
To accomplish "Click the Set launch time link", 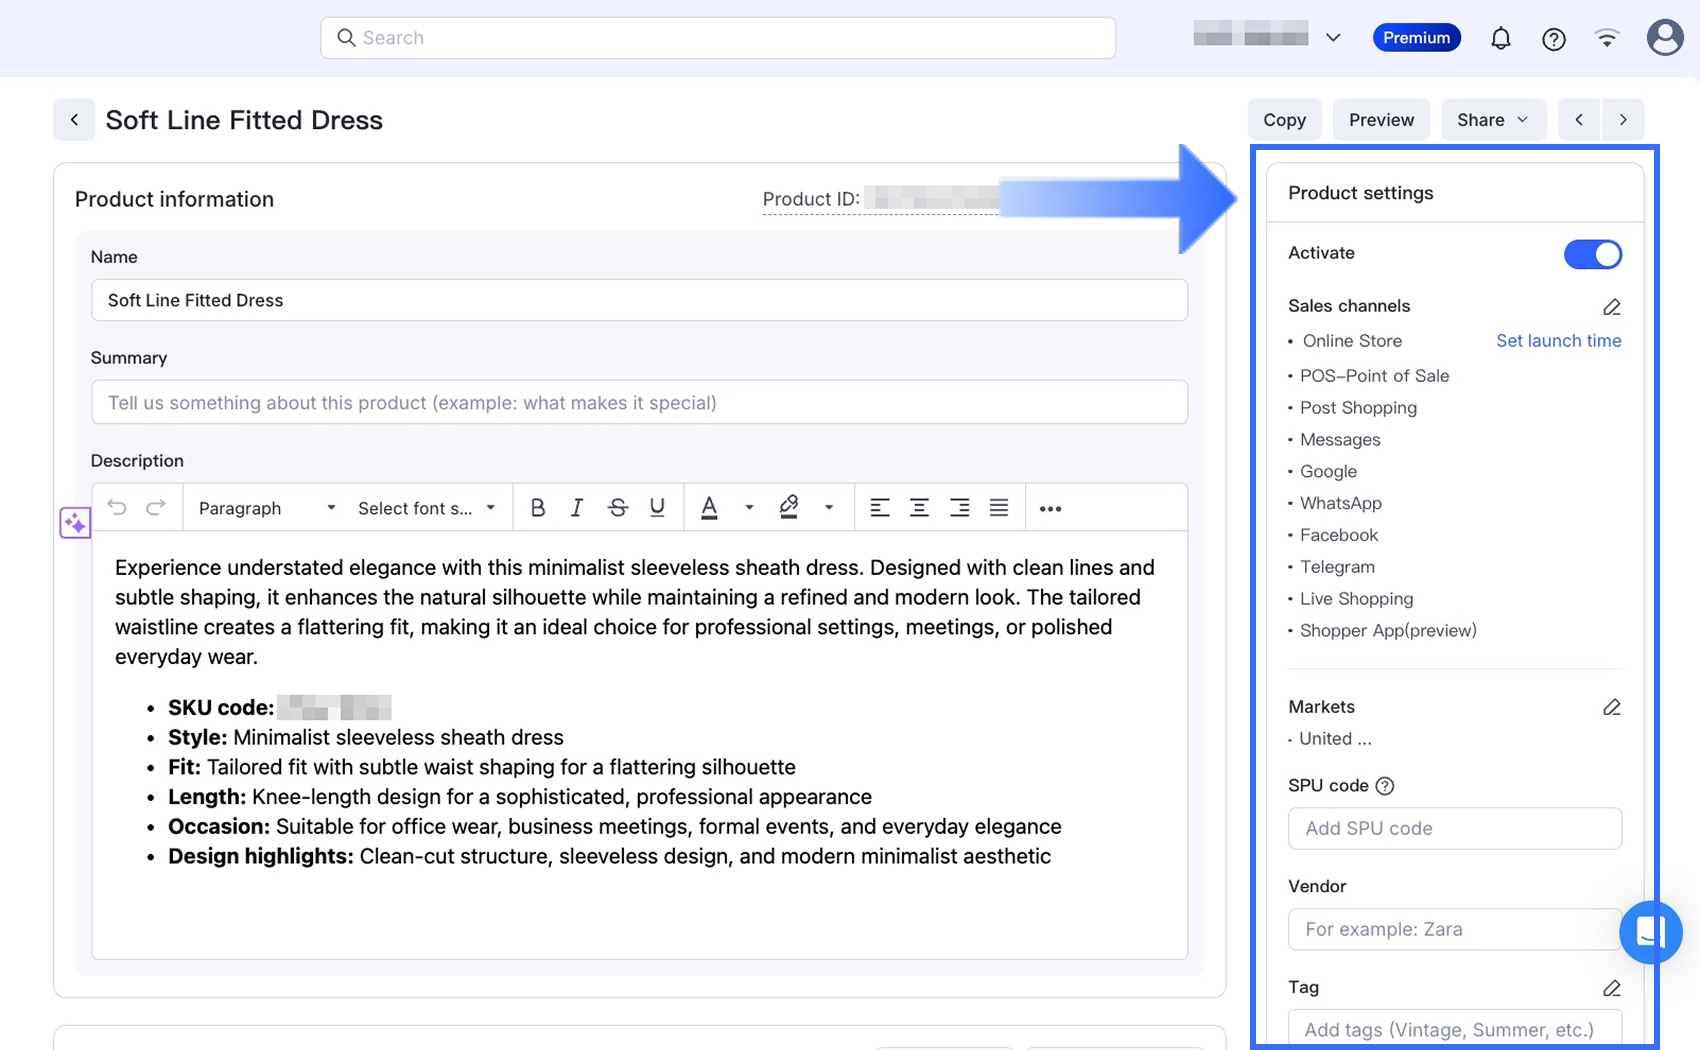I will click(1558, 341).
